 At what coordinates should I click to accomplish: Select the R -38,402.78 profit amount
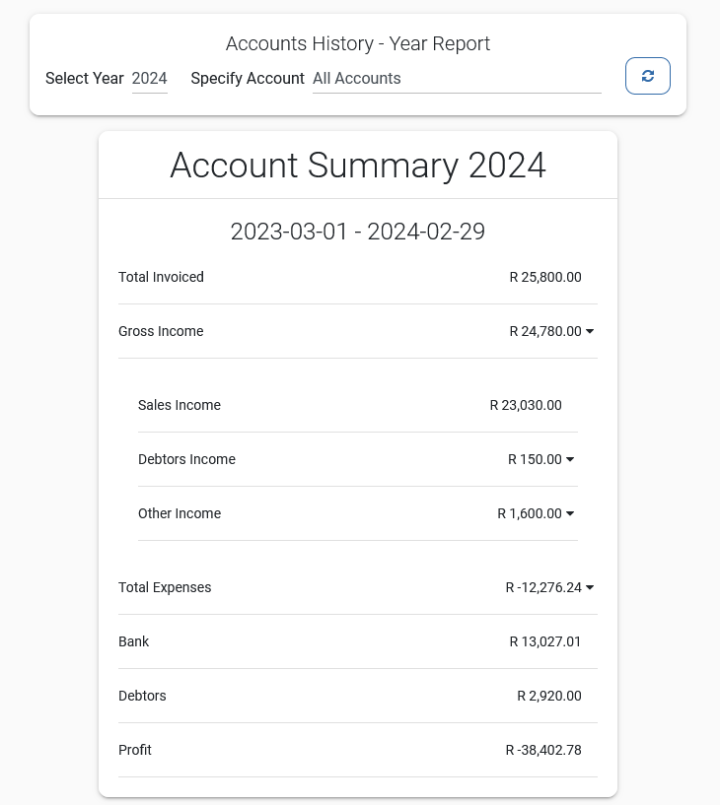(543, 749)
